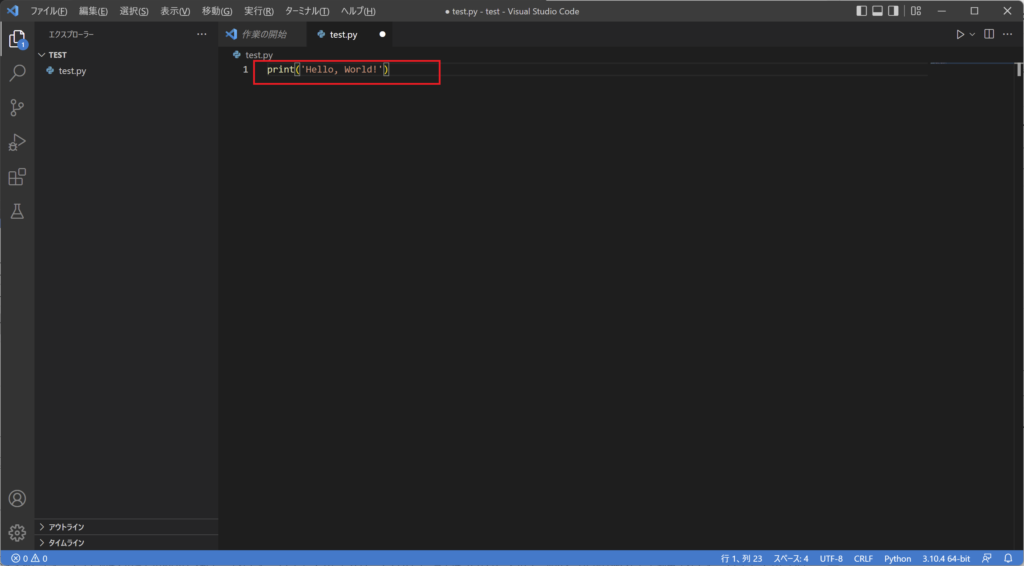The image size is (1024, 566).
Task: Open the Testing flask icon
Action: click(17, 212)
